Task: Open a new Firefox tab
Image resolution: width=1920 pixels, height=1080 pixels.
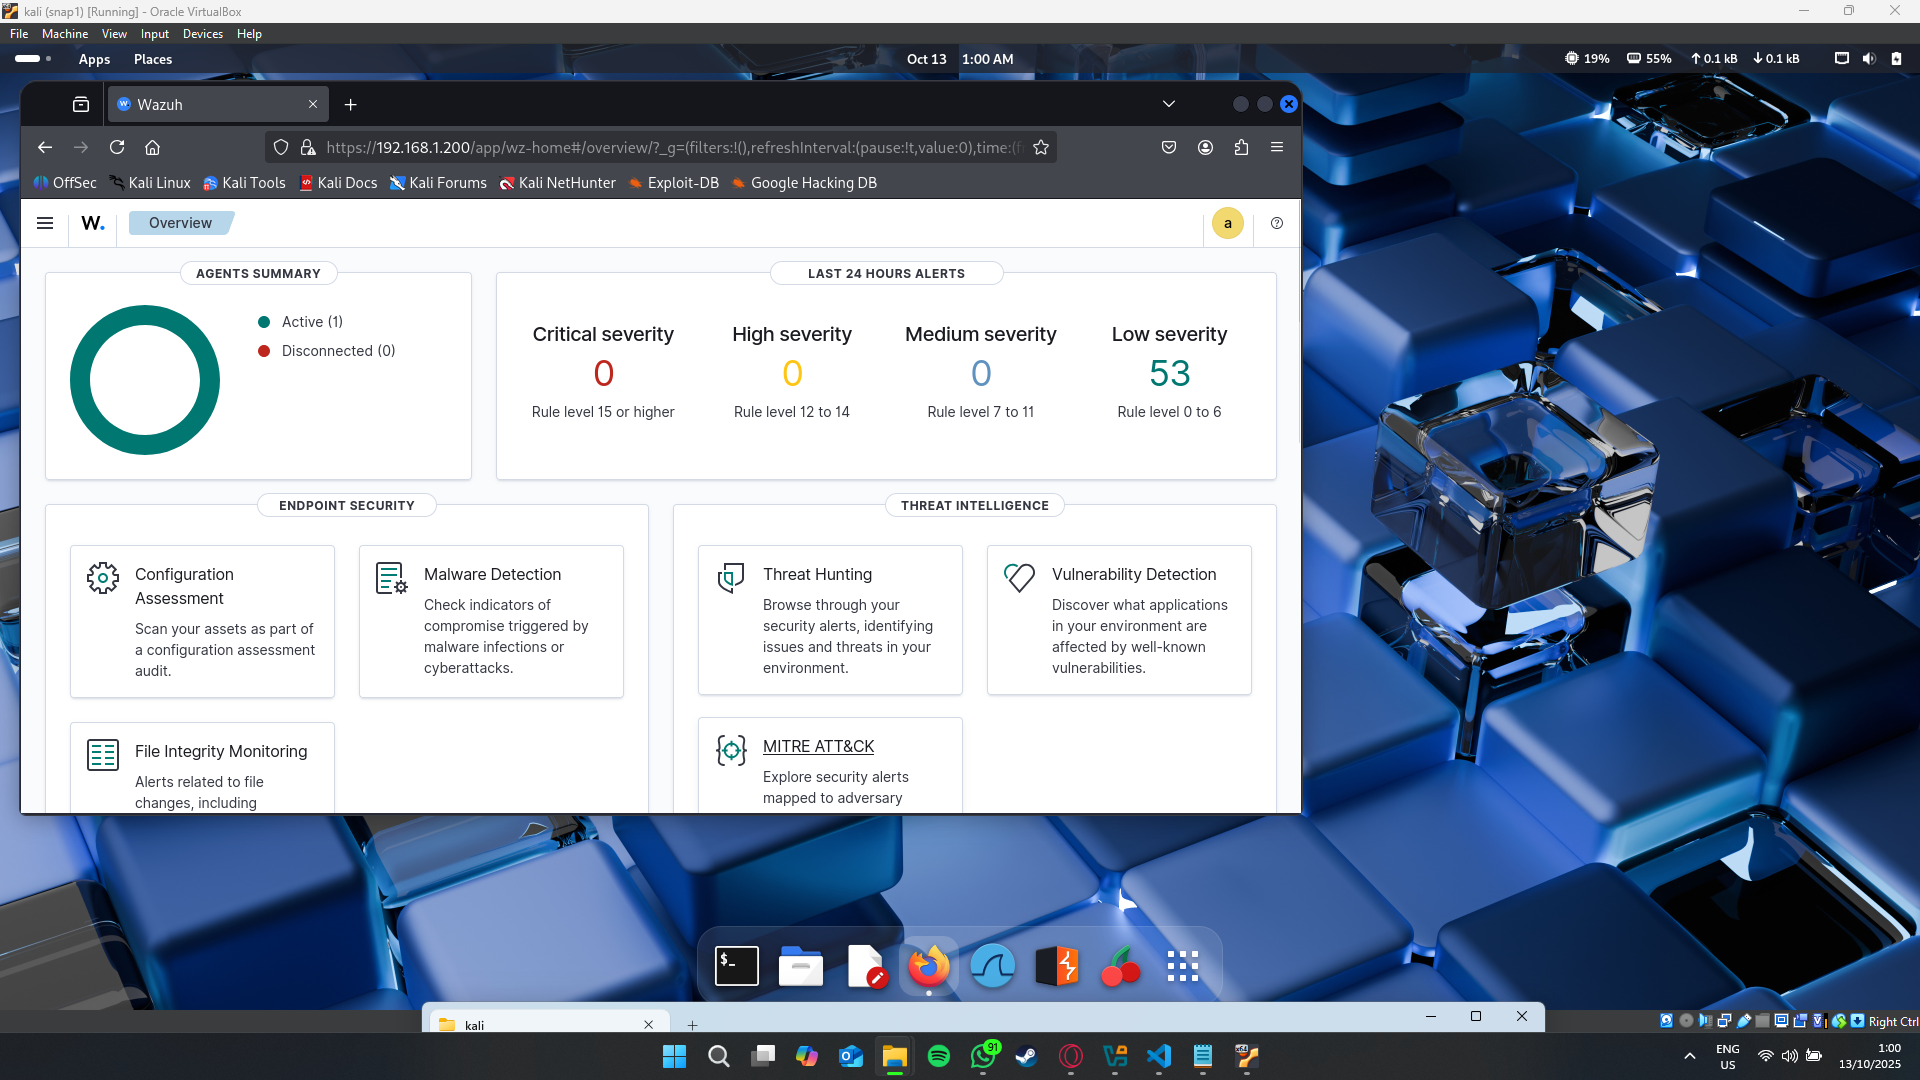Action: (350, 104)
